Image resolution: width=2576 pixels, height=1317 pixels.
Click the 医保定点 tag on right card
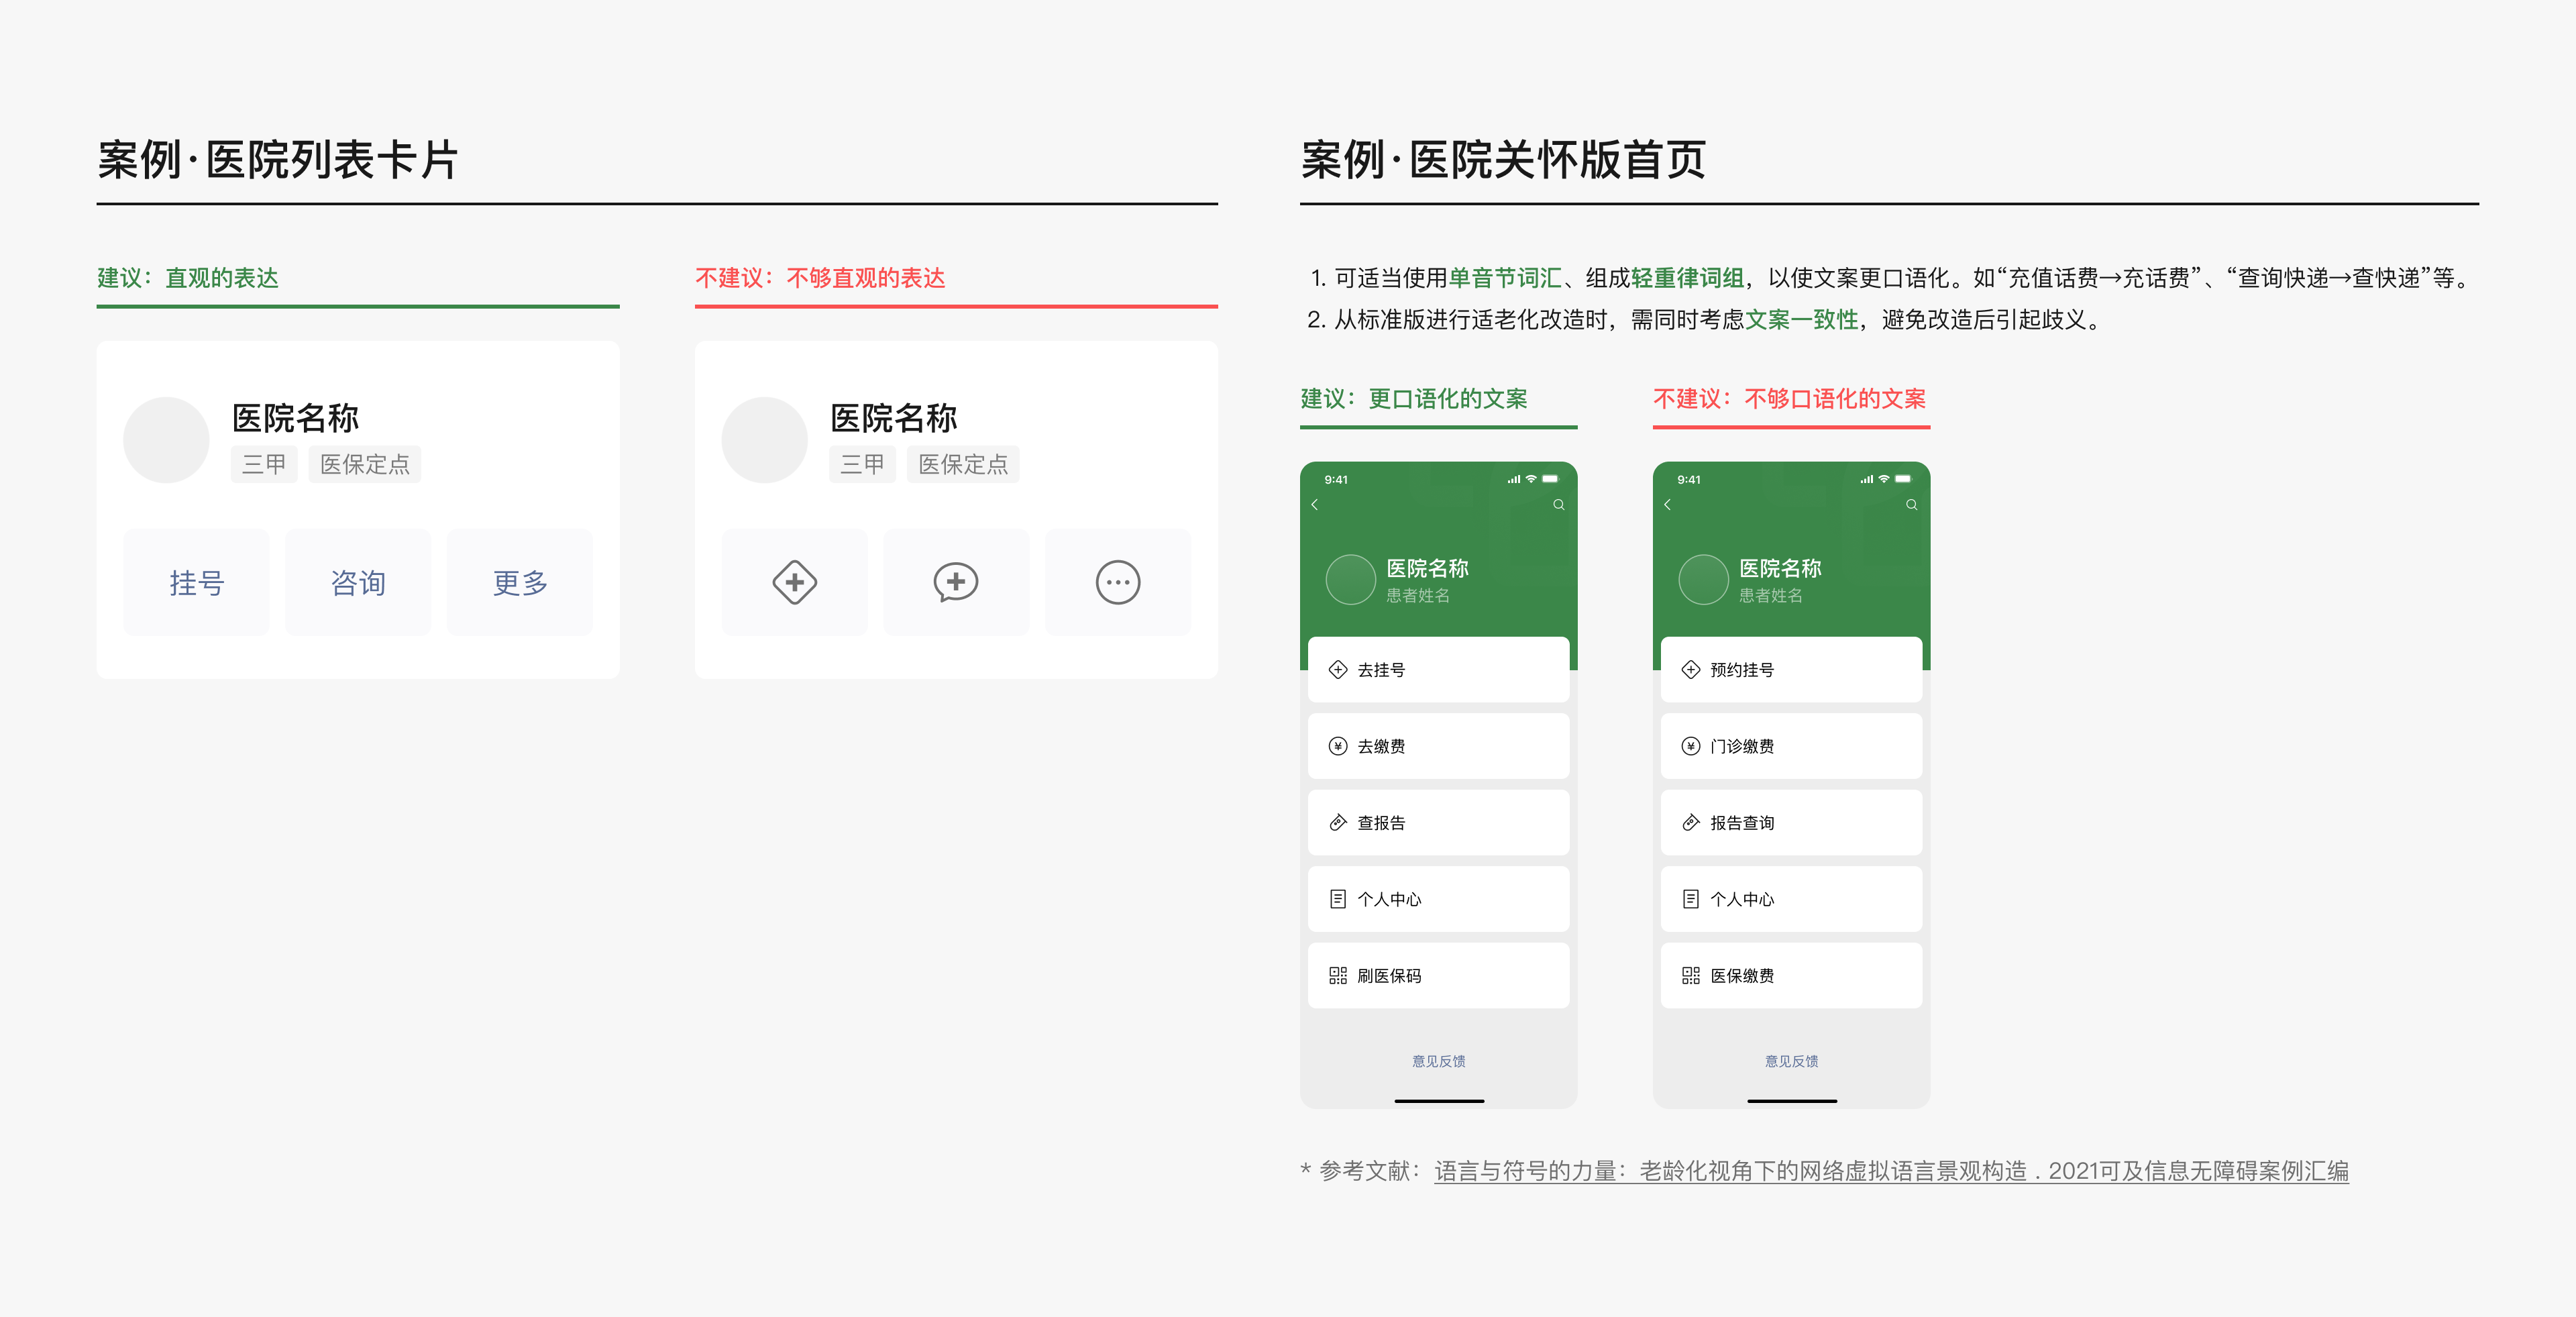tap(962, 464)
